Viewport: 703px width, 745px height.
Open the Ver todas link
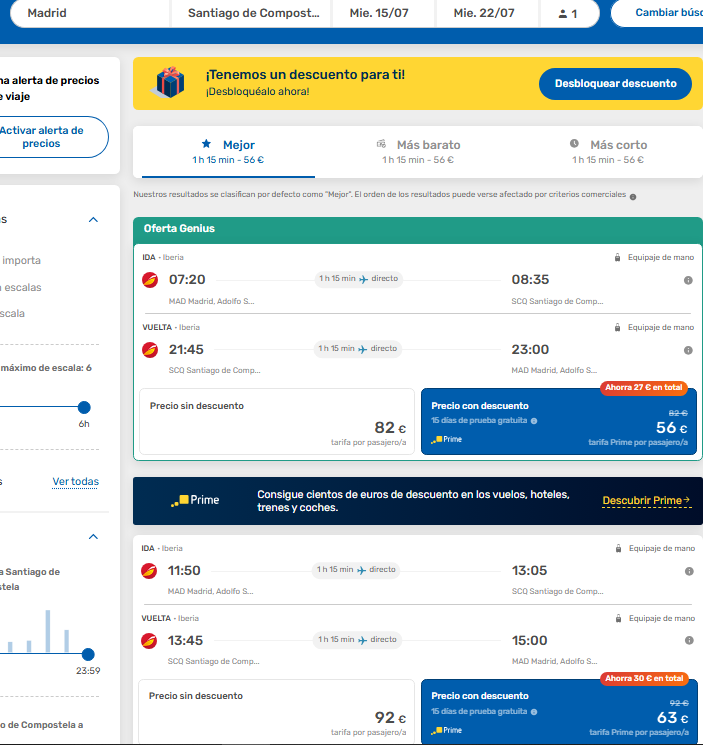(76, 482)
